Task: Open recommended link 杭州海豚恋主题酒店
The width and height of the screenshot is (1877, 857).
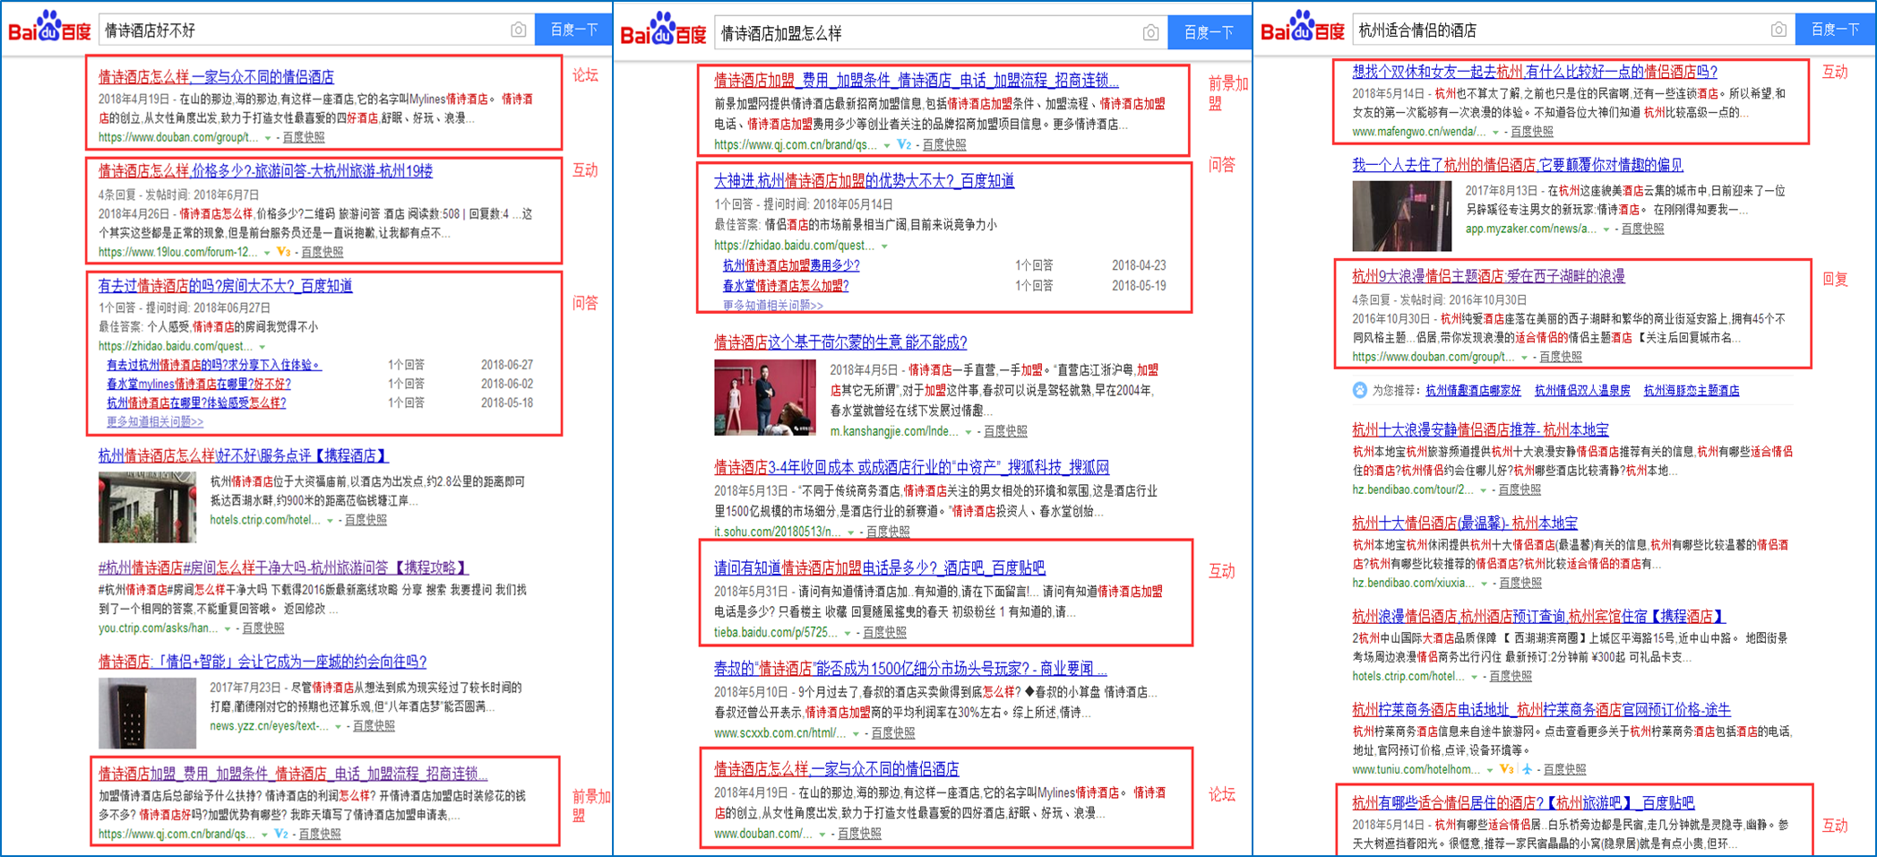Action: click(x=1691, y=391)
